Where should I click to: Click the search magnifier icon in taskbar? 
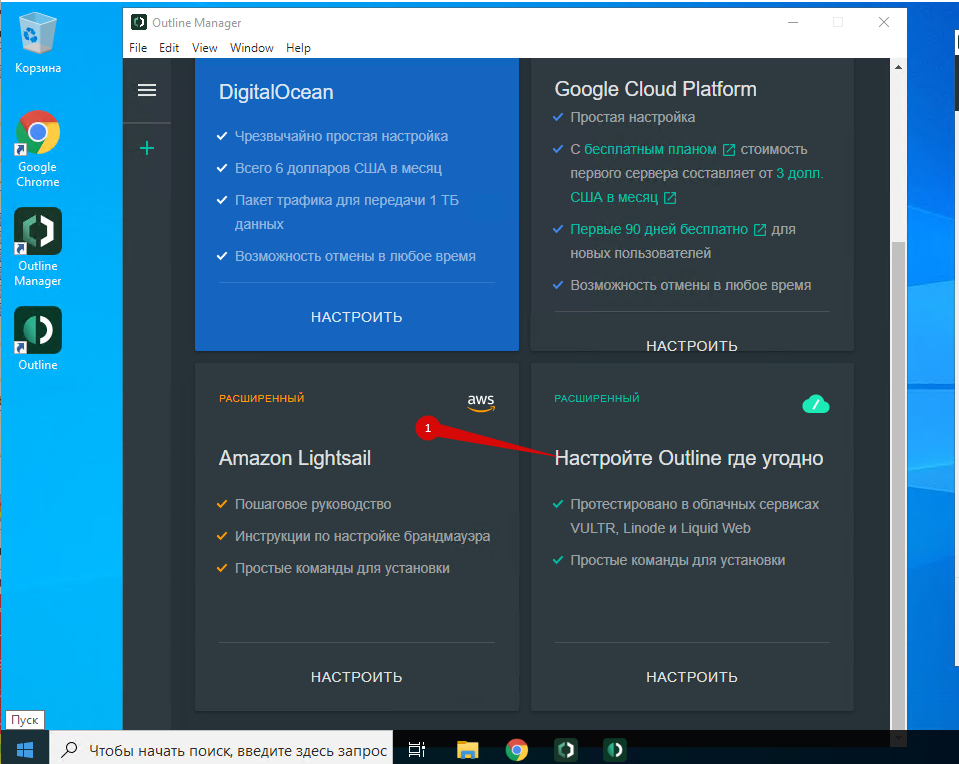click(70, 749)
